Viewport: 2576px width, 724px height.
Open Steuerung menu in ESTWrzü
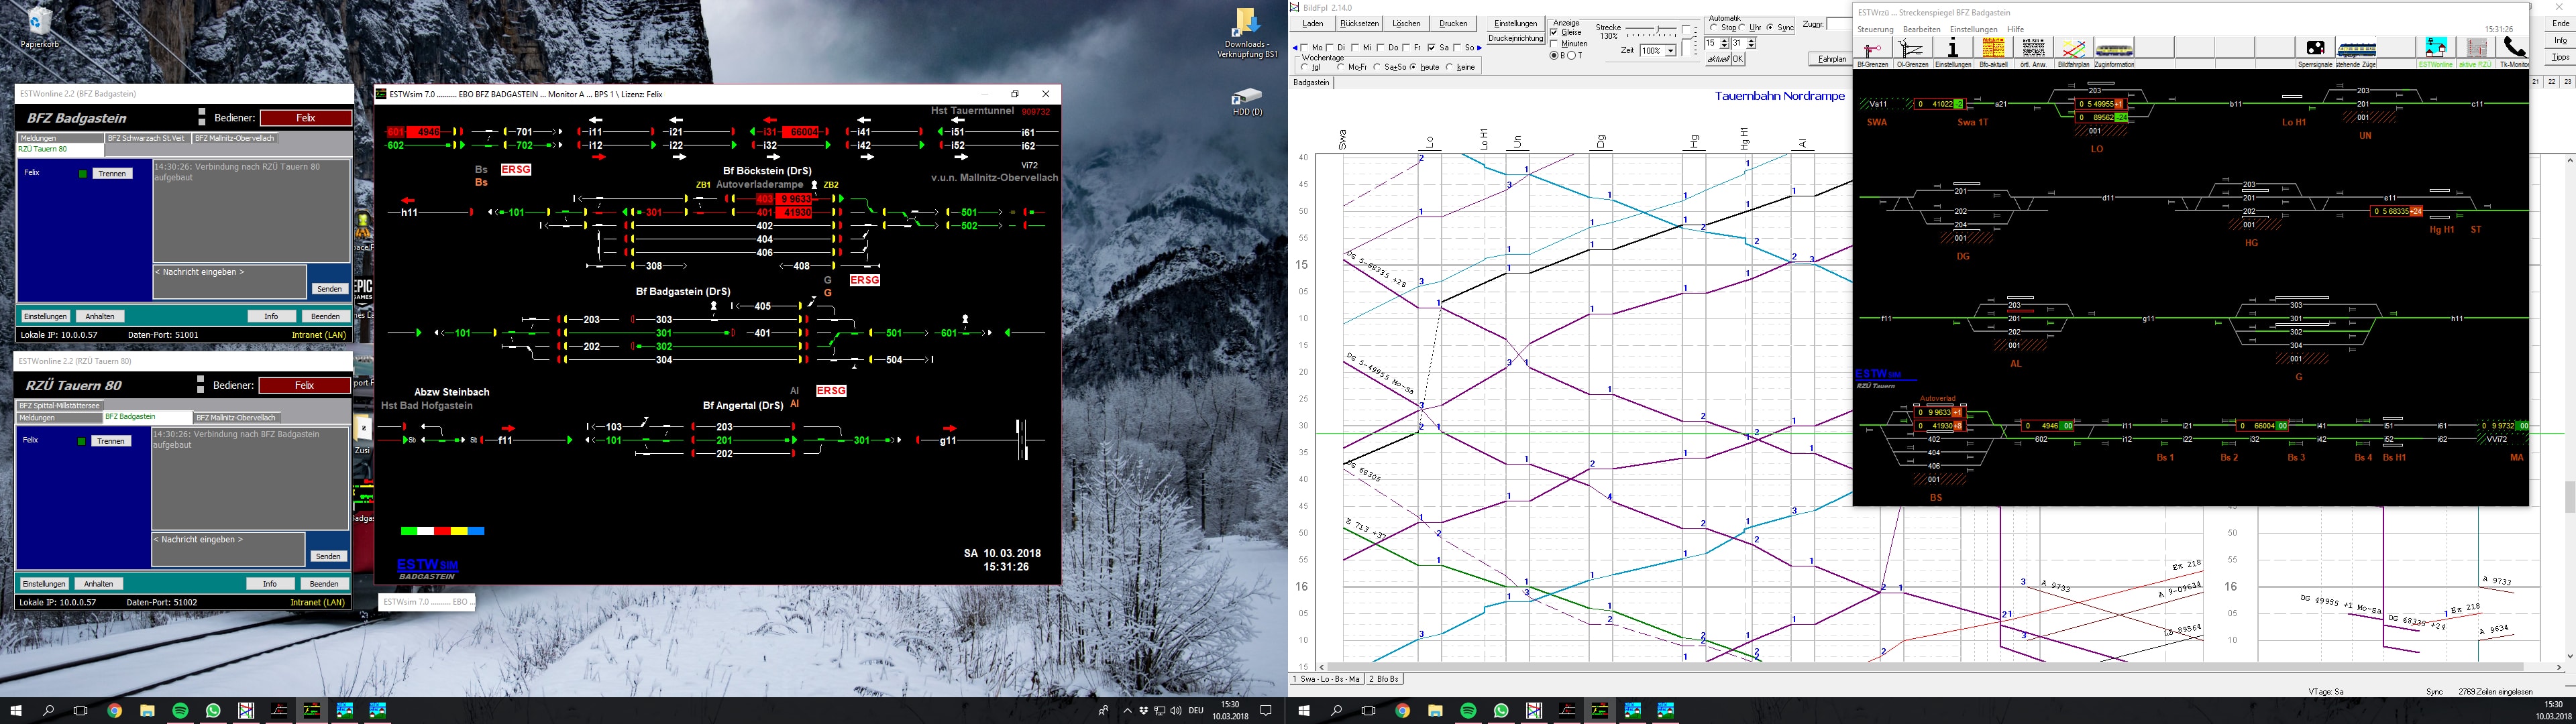click(x=1875, y=29)
